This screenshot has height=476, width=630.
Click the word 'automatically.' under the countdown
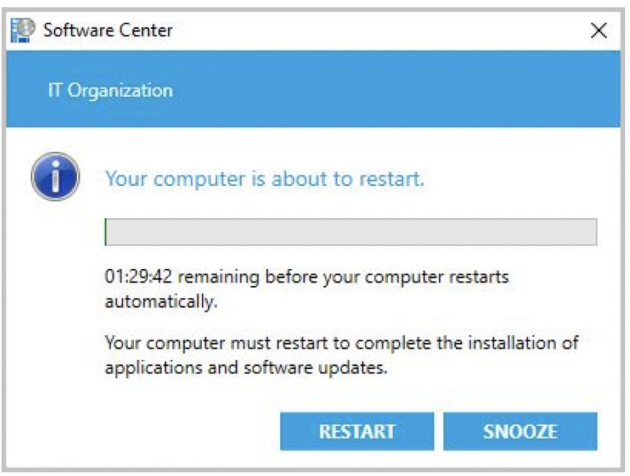(x=161, y=298)
